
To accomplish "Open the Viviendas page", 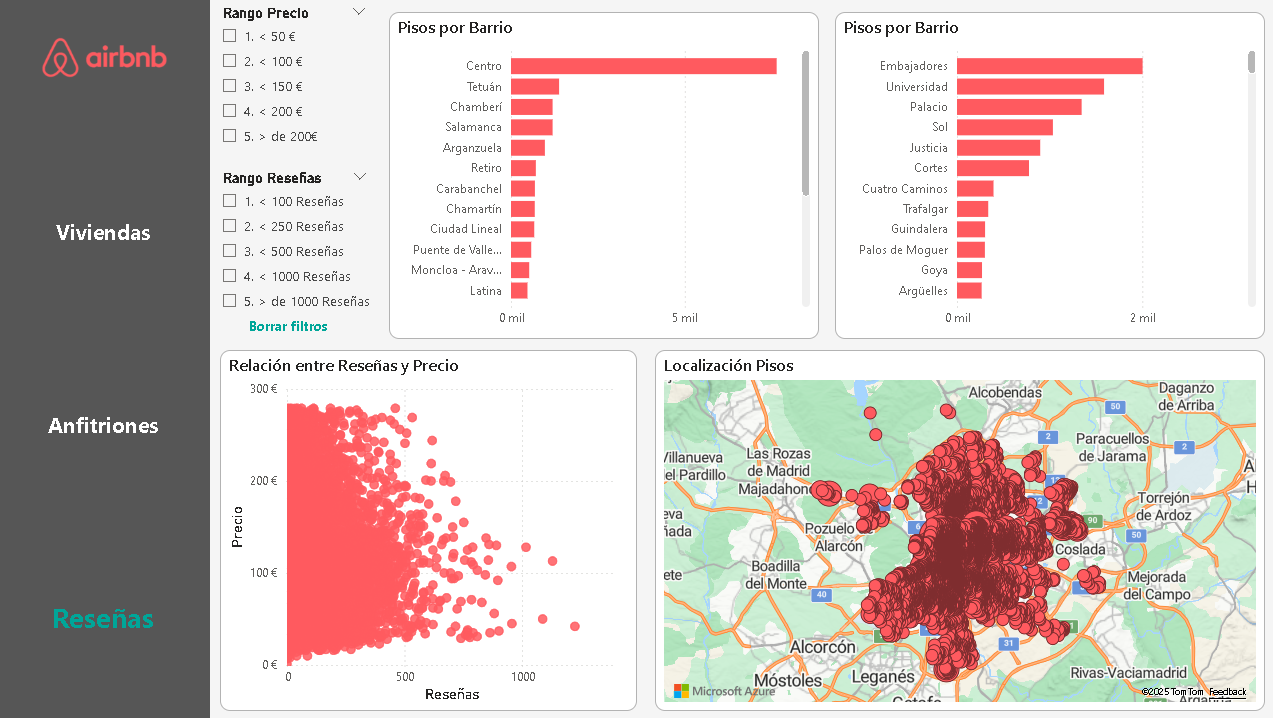I will [103, 233].
